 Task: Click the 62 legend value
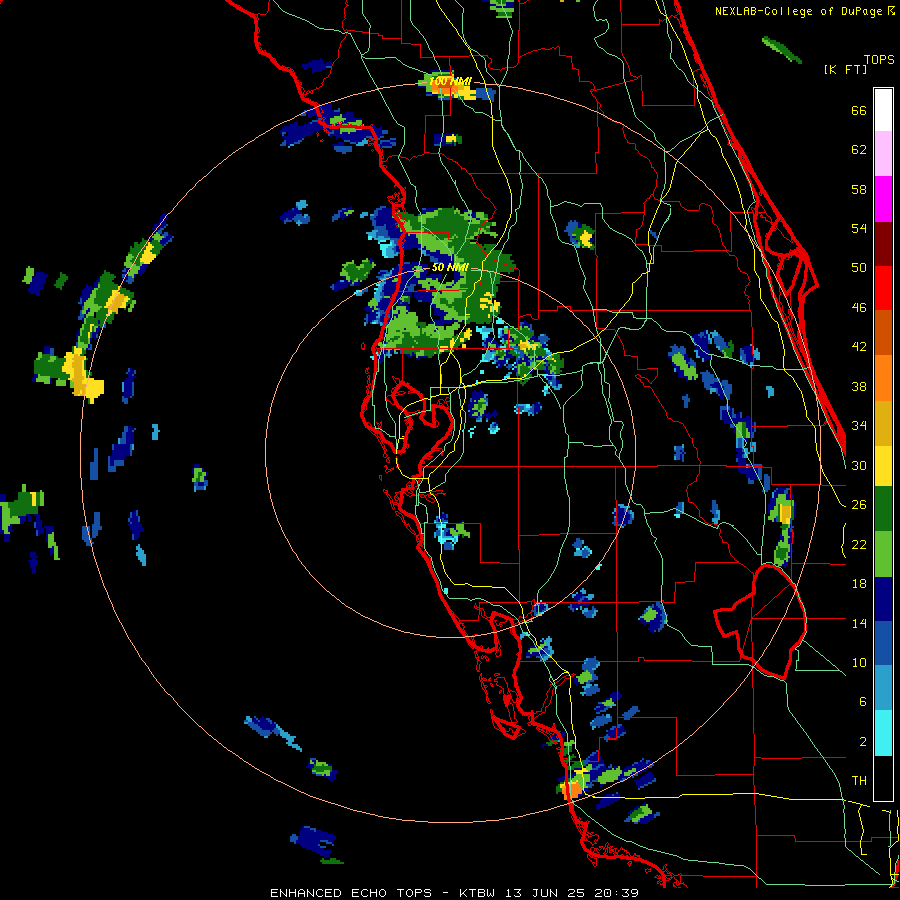coord(859,150)
